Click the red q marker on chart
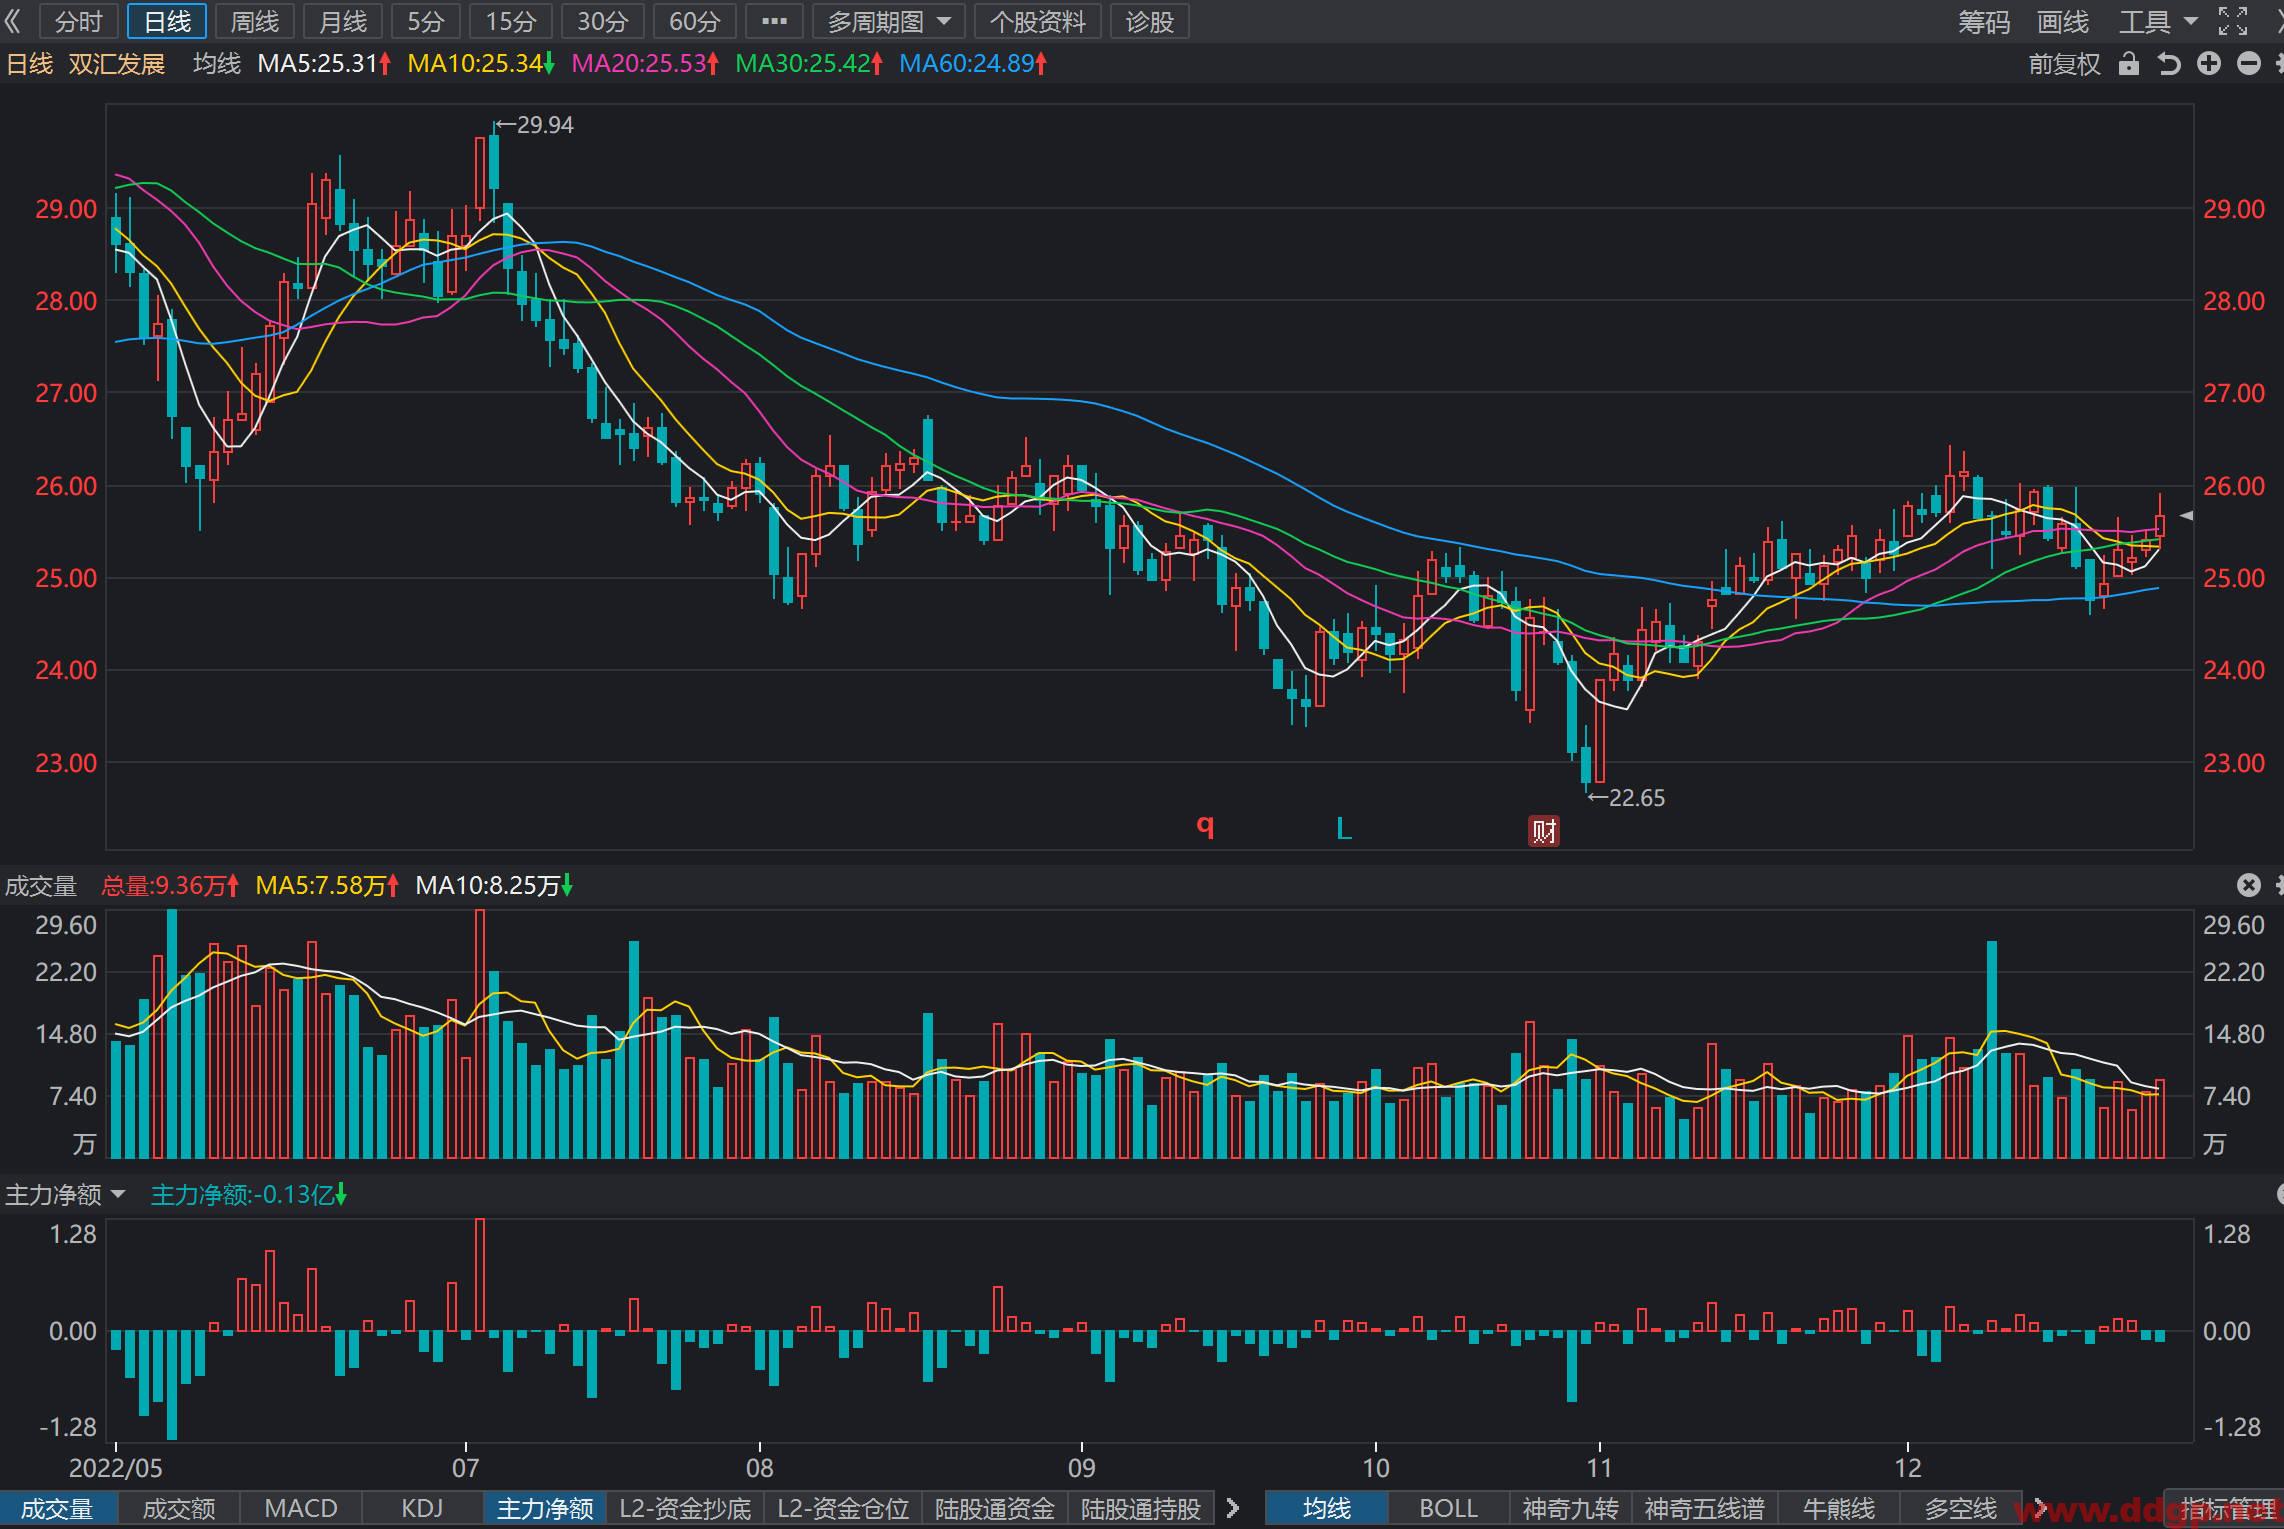Screen dimensions: 2284x1529 point(1206,826)
